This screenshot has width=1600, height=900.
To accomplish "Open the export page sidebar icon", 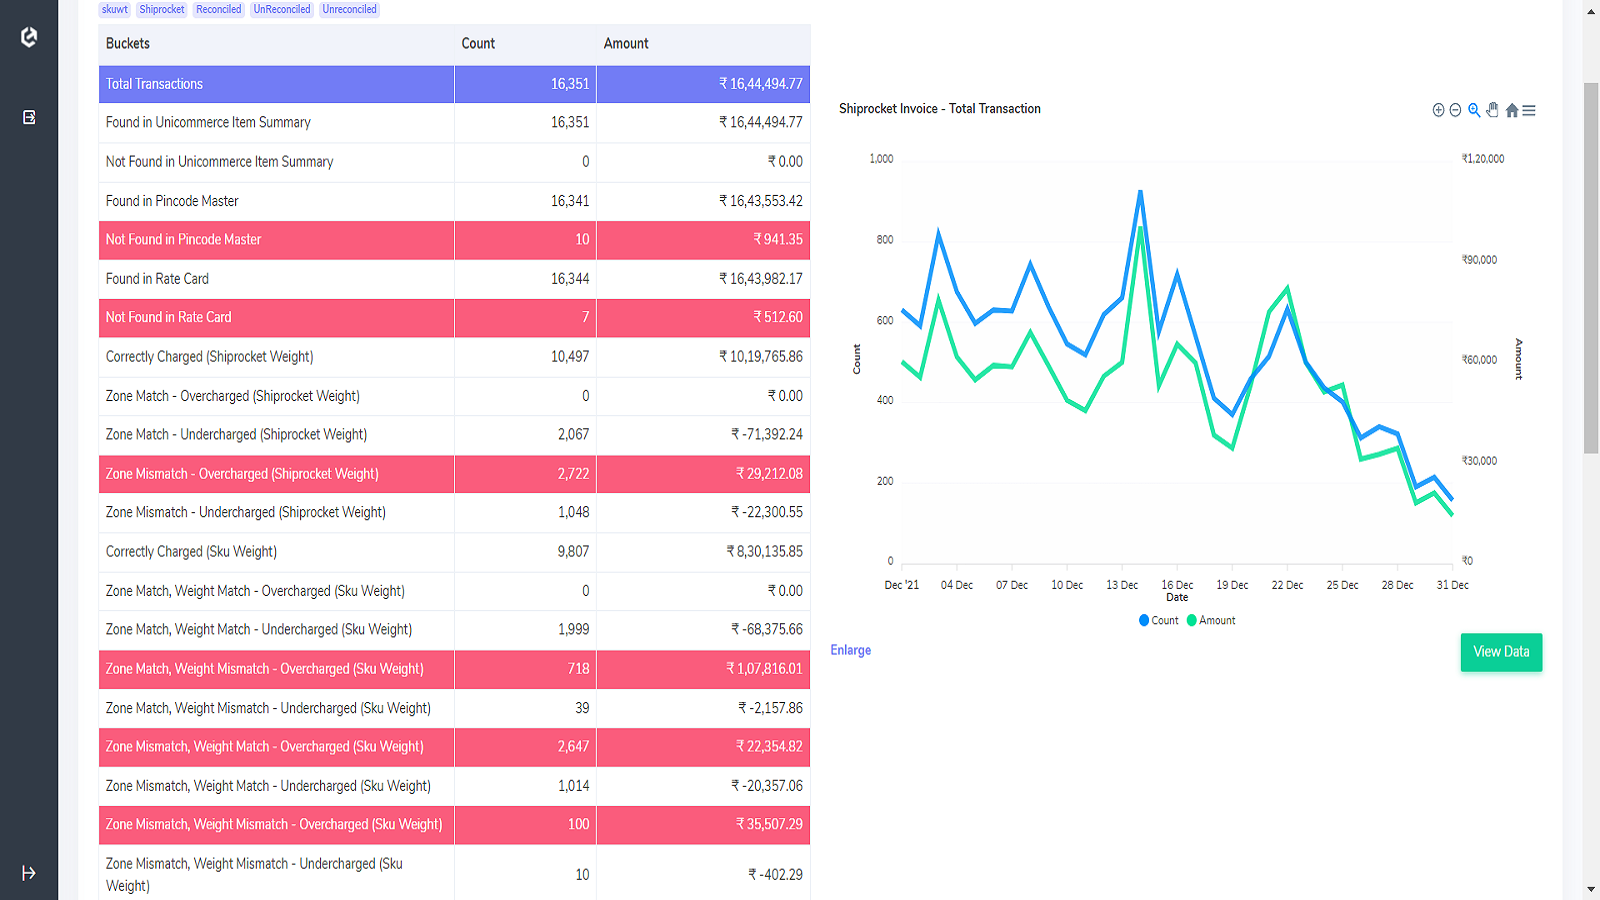I will pyautogui.click(x=29, y=117).
